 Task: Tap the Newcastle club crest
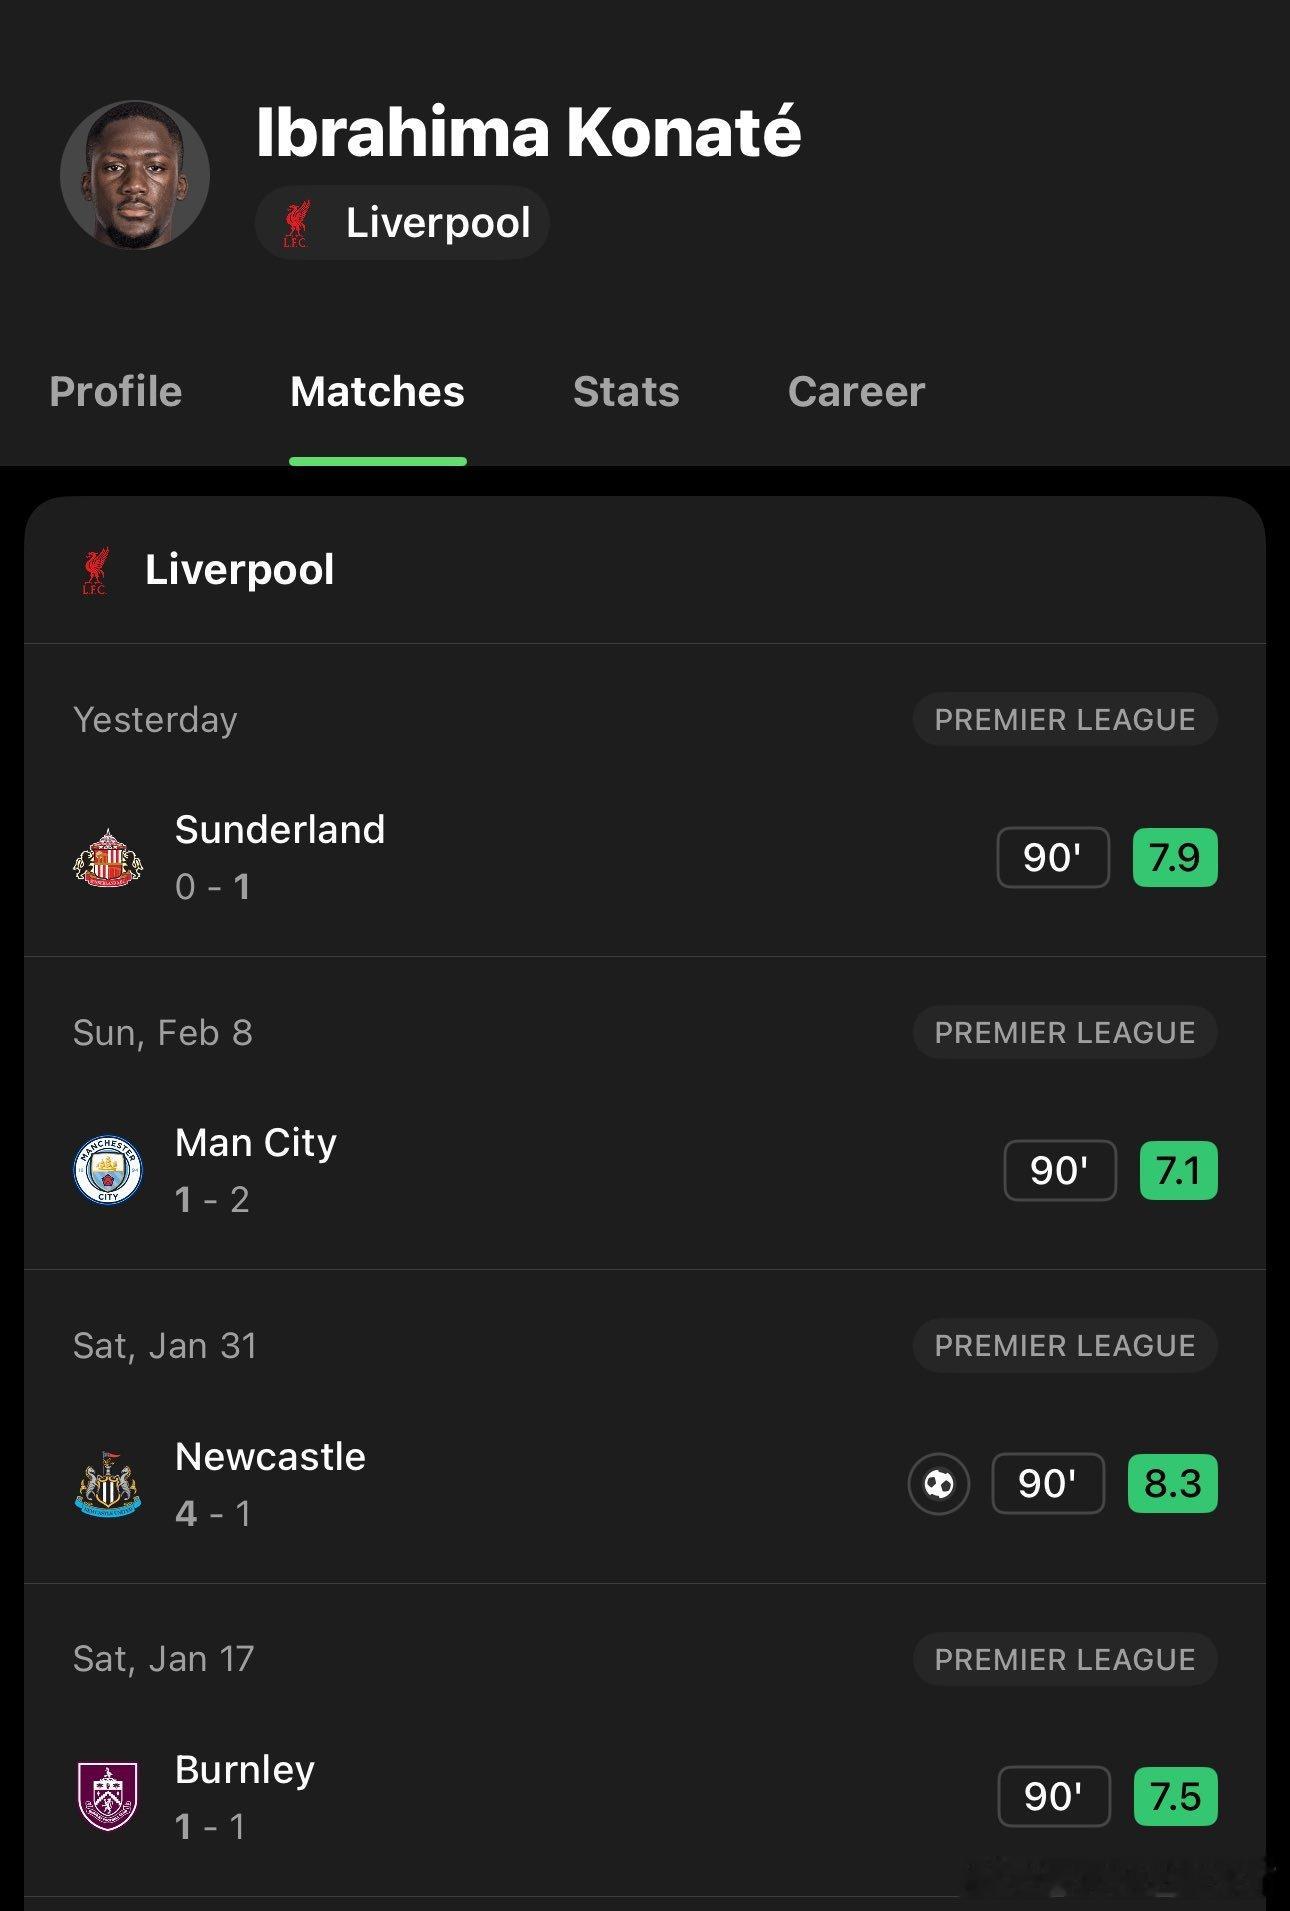point(108,1484)
